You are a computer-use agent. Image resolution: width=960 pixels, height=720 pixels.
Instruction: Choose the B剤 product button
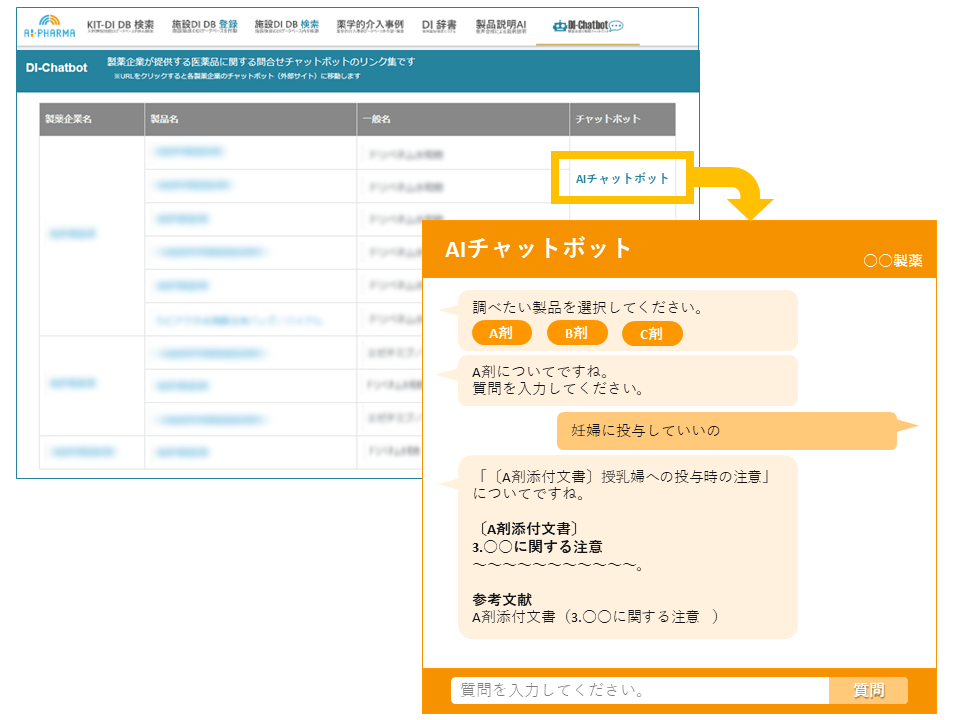576,334
